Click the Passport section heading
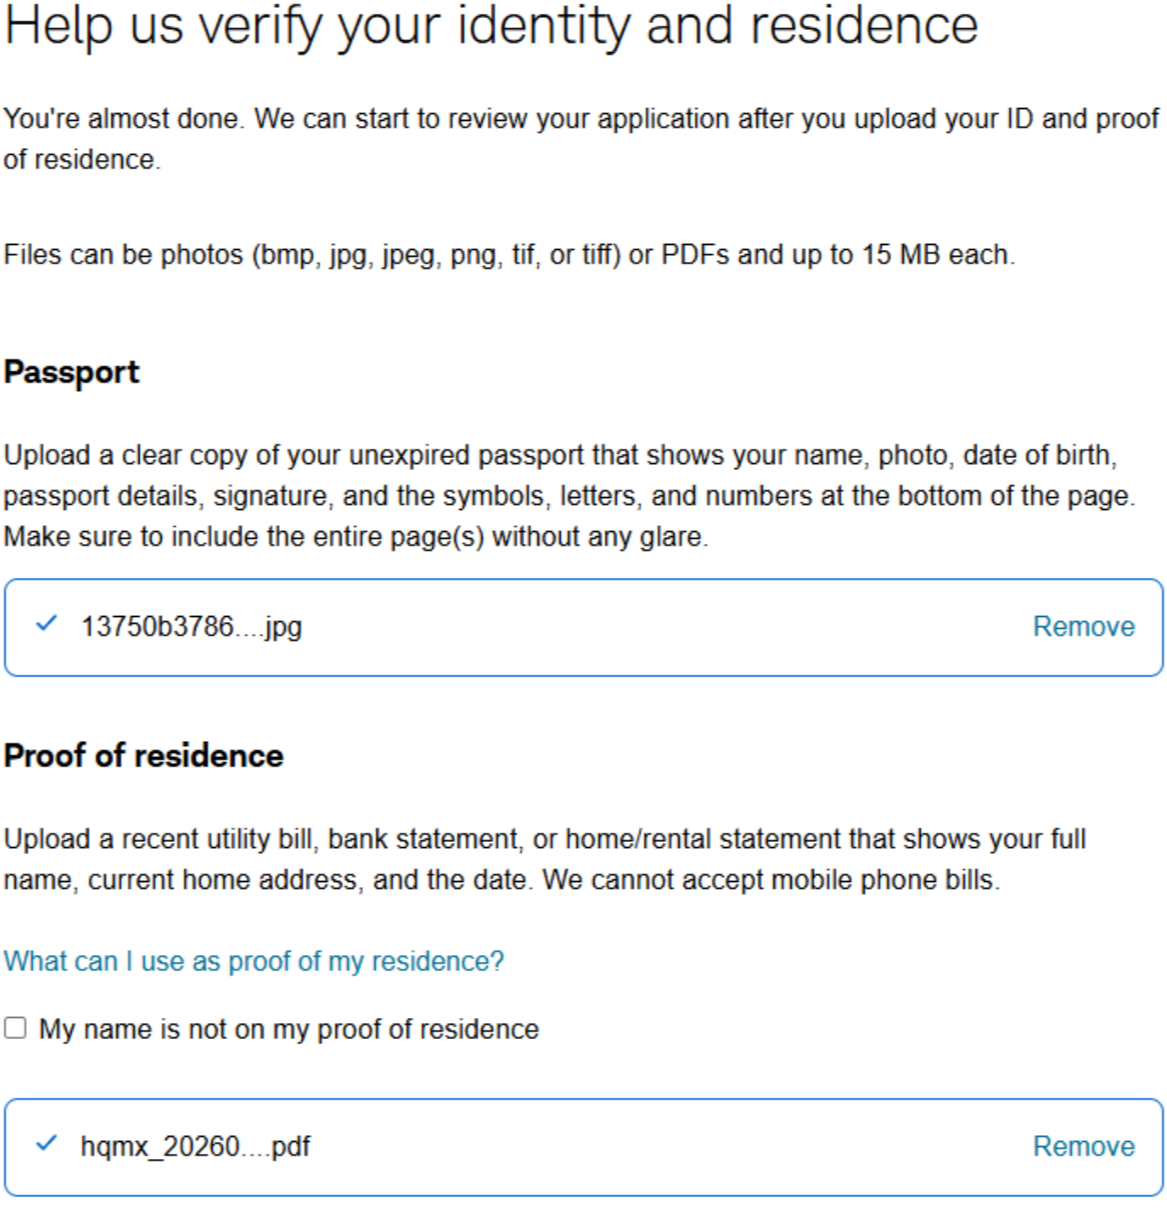1167x1222 pixels. (71, 372)
